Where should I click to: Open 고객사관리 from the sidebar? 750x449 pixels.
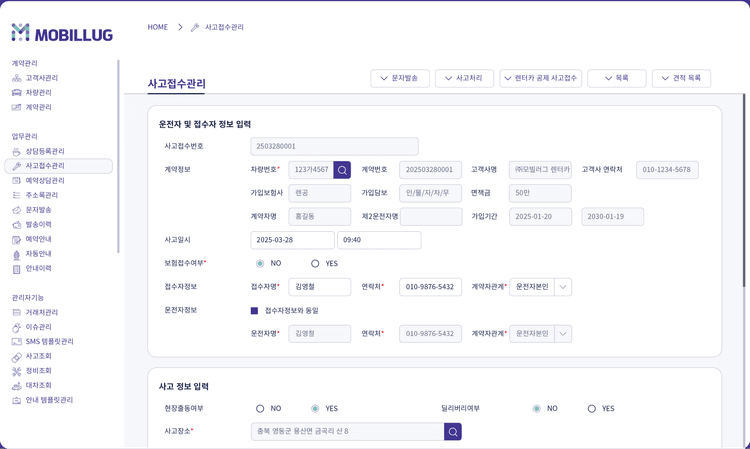[41, 78]
